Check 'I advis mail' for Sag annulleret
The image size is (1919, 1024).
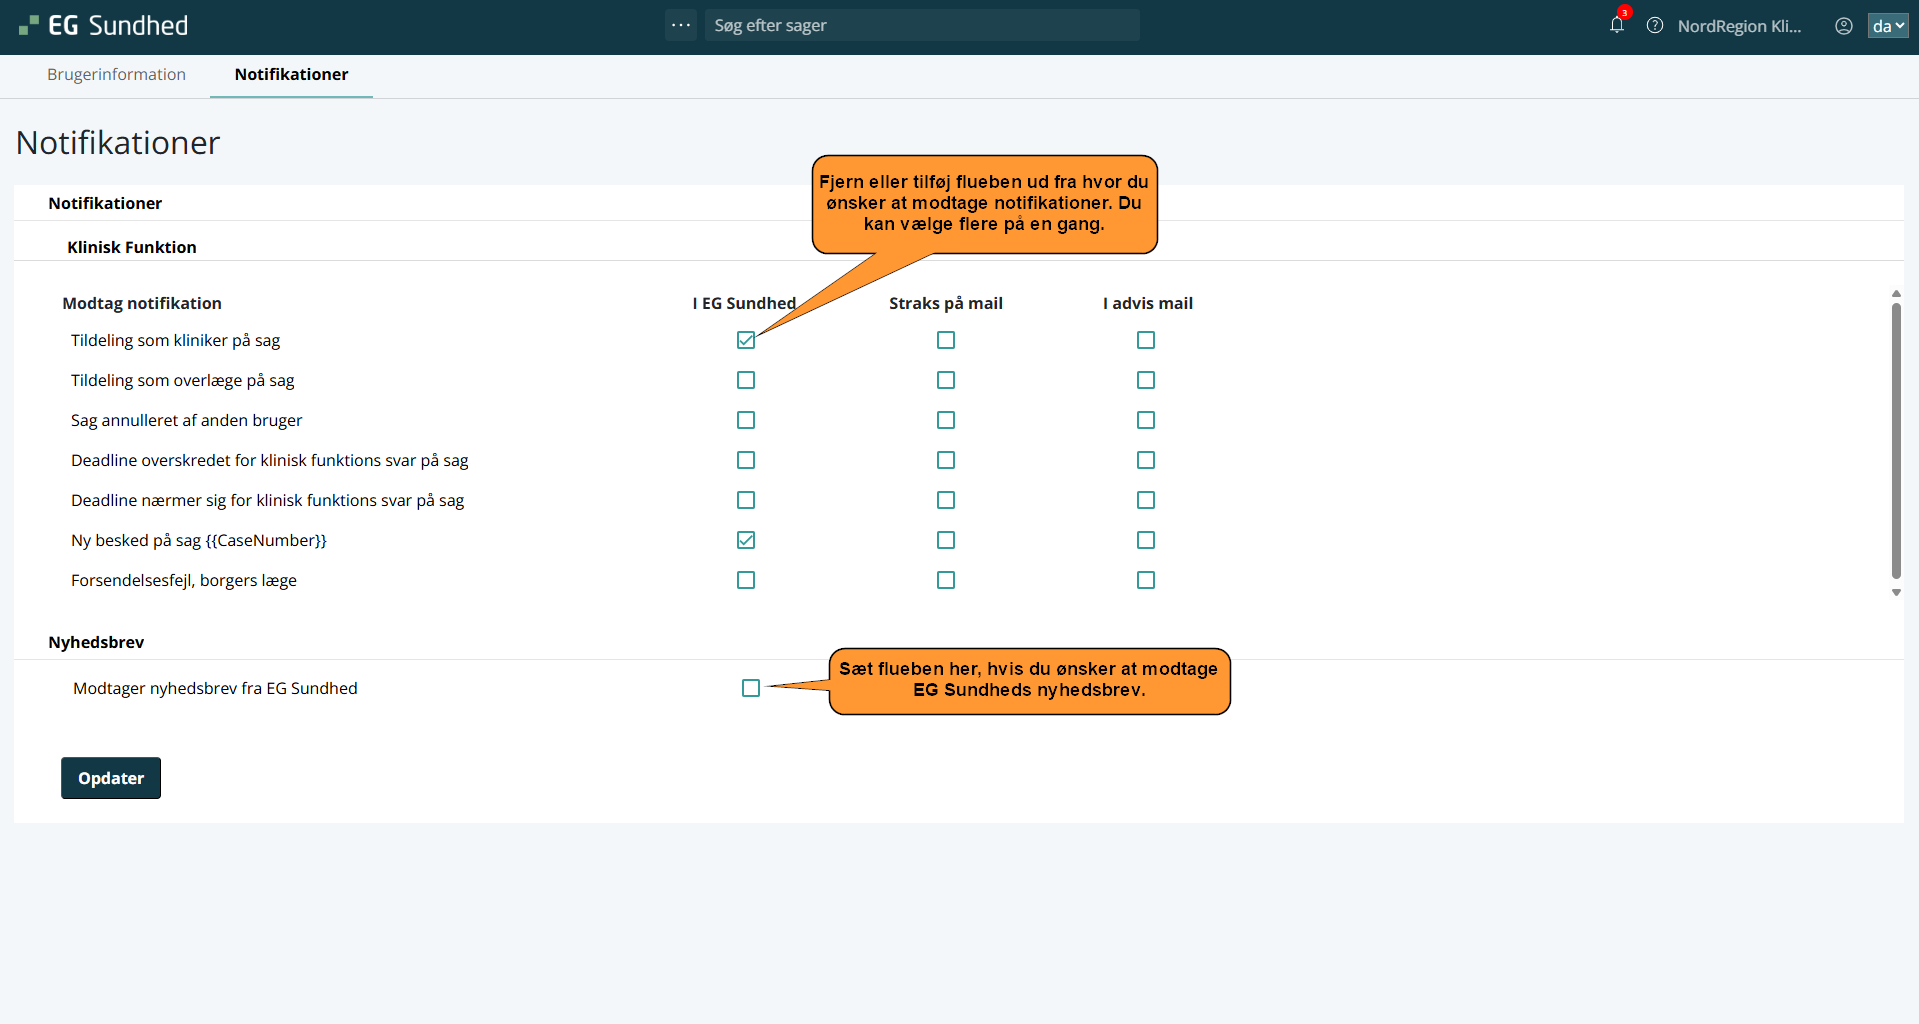tap(1146, 420)
